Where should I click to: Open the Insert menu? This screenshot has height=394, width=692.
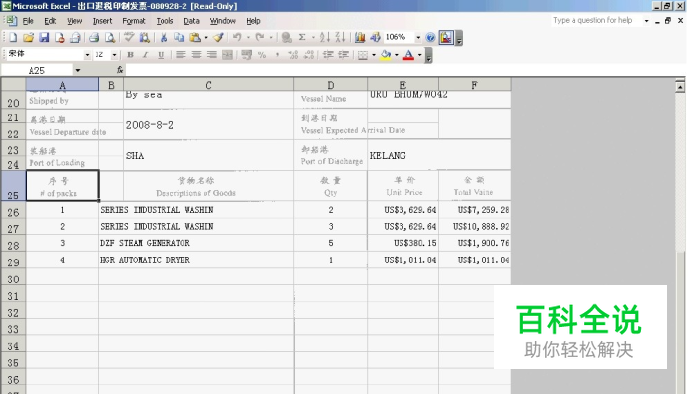[102, 21]
